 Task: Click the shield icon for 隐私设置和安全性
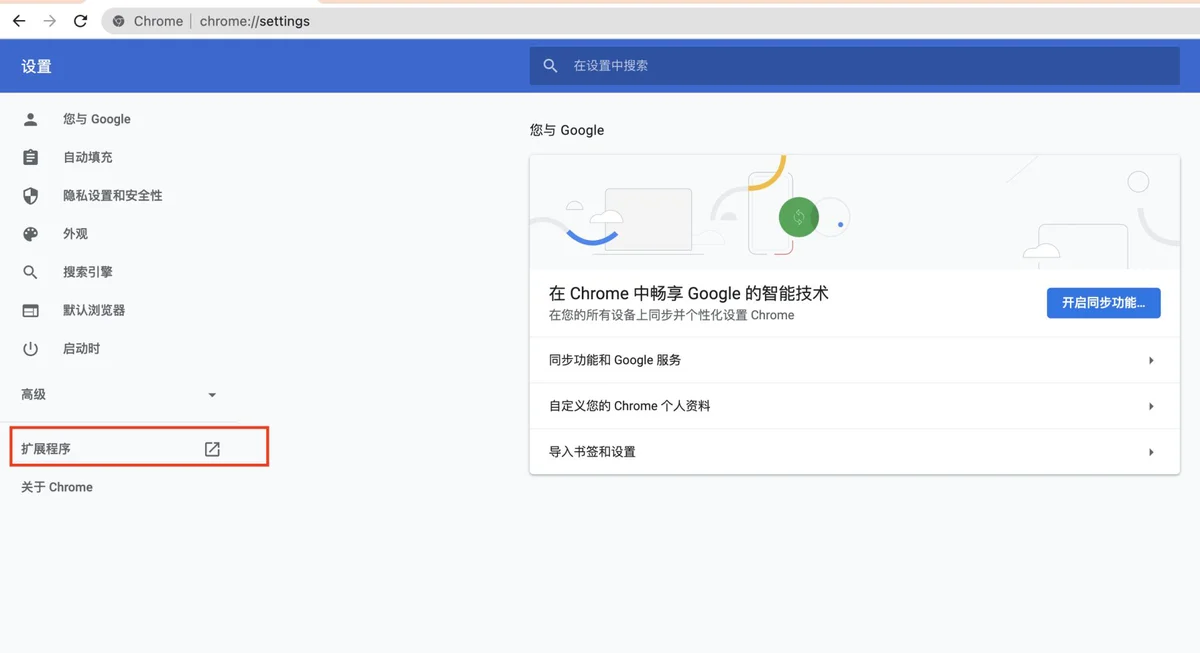pyautogui.click(x=30, y=196)
